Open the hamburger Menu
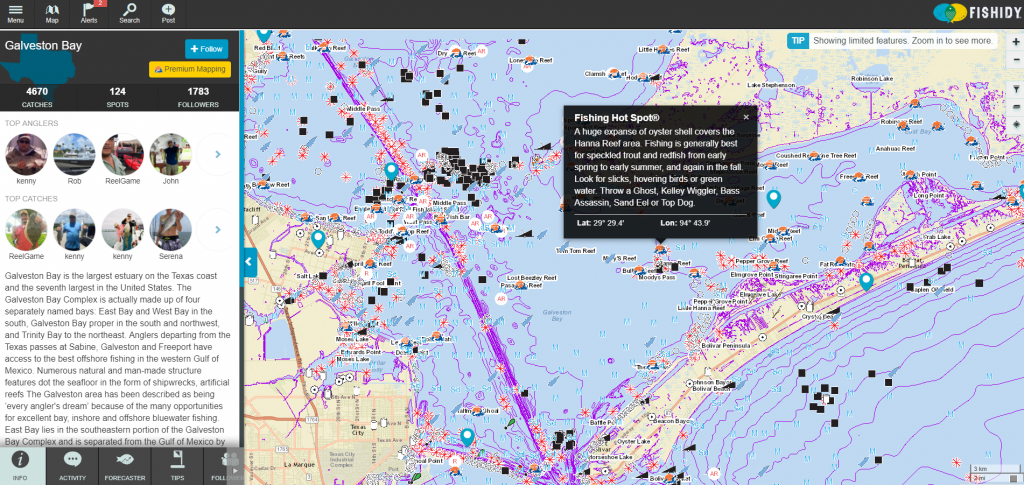This screenshot has width=1024, height=485. pos(15,13)
